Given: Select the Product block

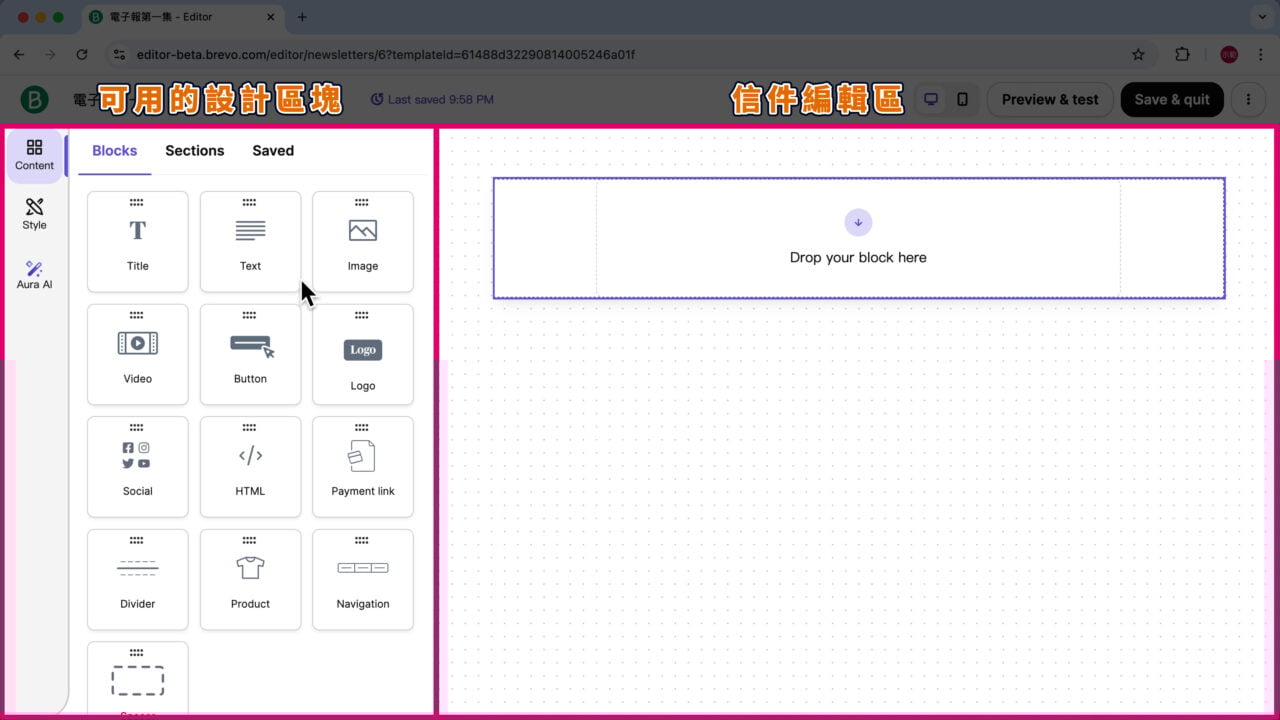Looking at the screenshot, I should 250,579.
